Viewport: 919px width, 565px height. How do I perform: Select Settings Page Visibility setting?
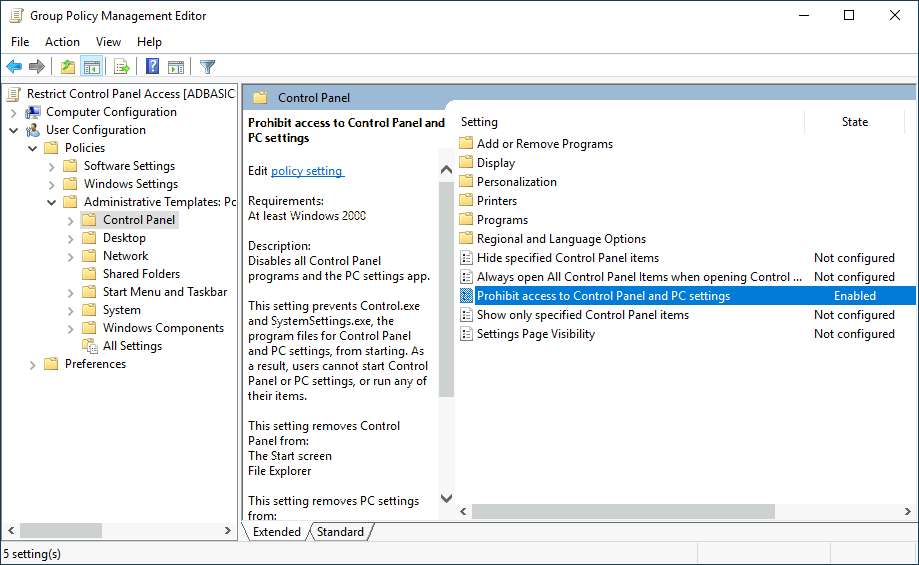[x=535, y=334]
